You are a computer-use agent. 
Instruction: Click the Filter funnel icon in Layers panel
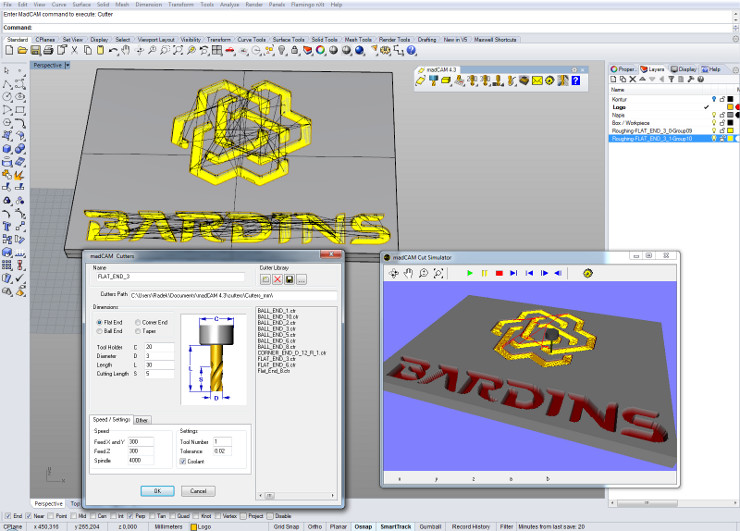pyautogui.click(x=671, y=79)
